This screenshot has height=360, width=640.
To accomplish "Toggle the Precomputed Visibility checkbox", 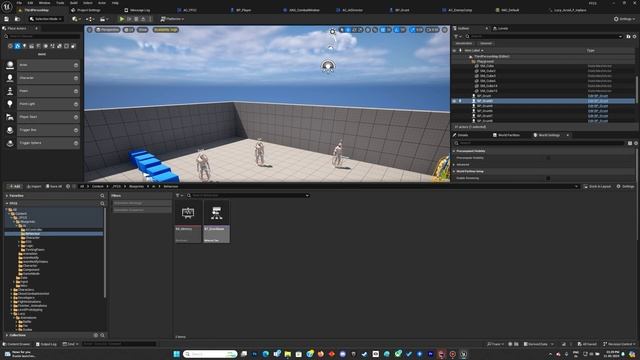I will 548,158.
